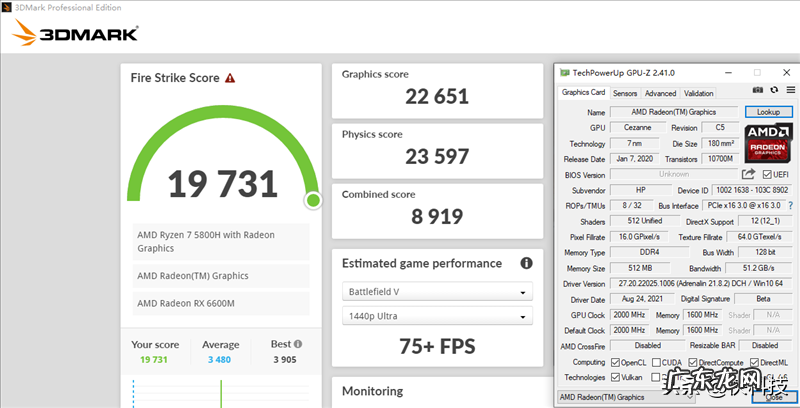The width and height of the screenshot is (800, 408).
Task: Click the GPU-Z refresh icon
Action: [x=773, y=91]
